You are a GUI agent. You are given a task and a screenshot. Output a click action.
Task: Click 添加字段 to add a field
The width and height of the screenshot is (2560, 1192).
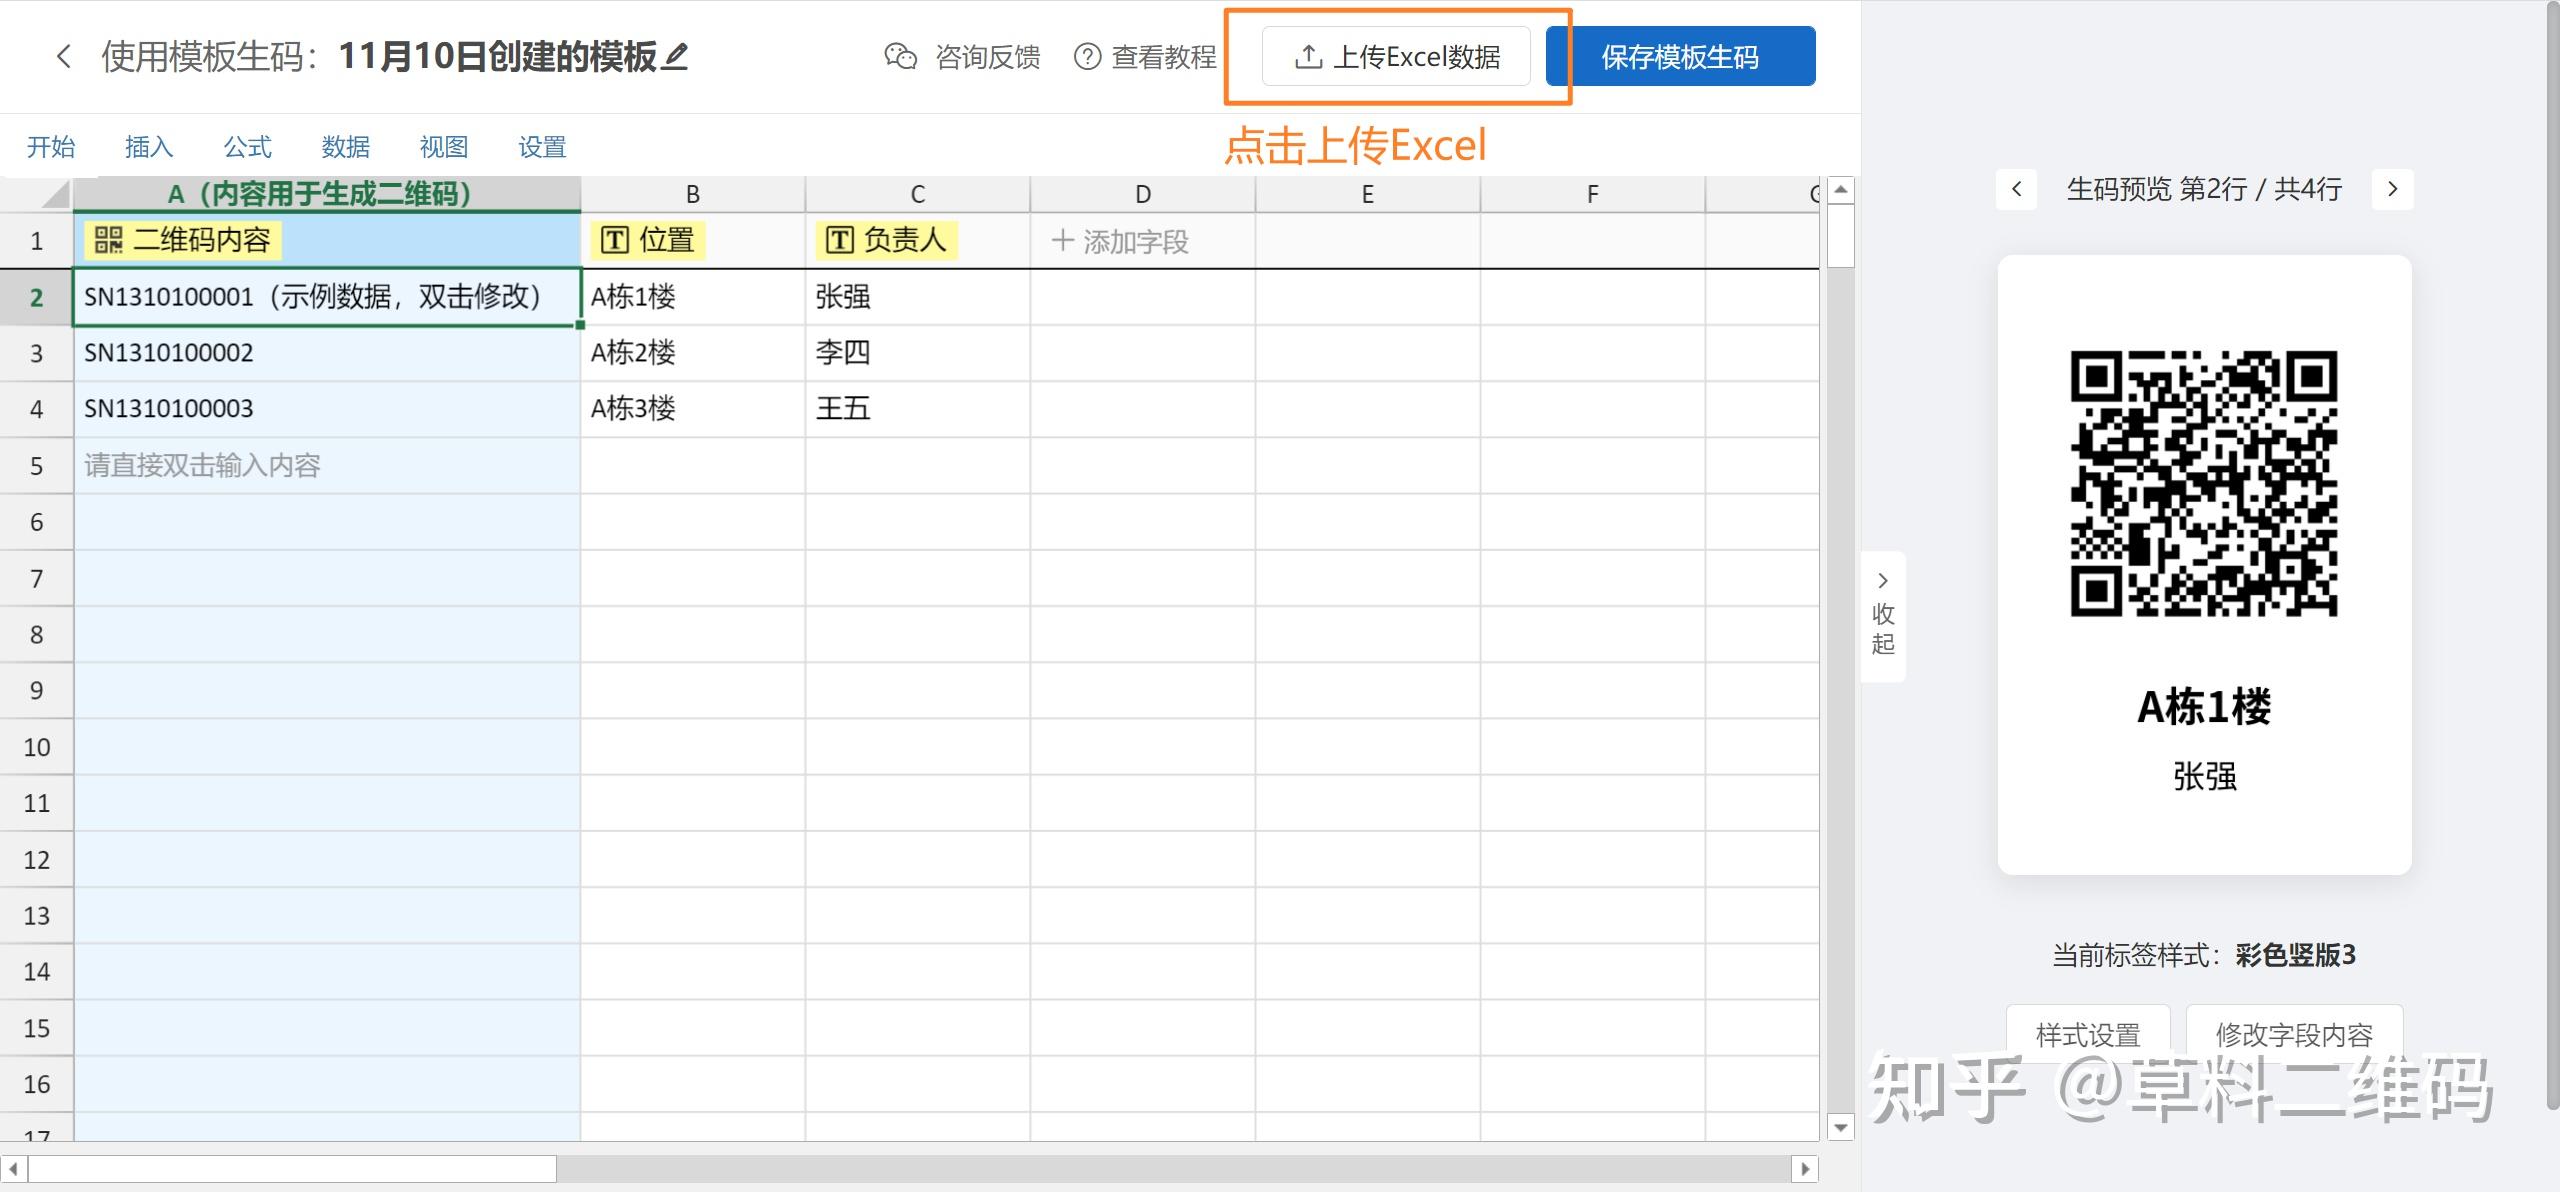[1120, 241]
